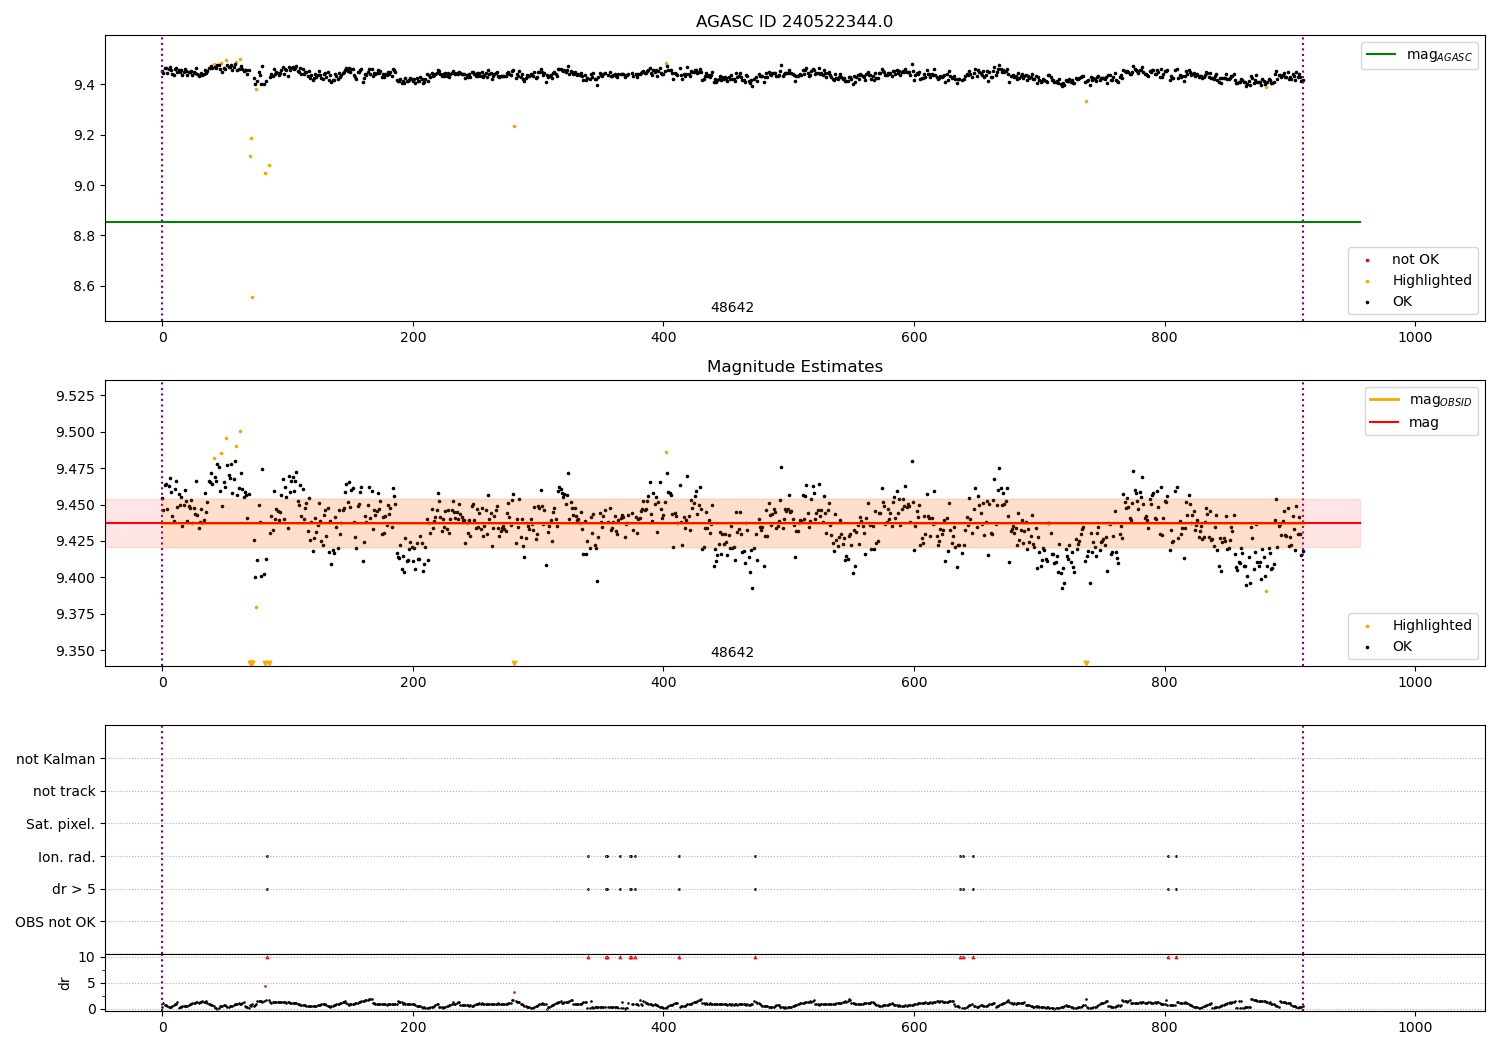Click the mag AGASC legend entry

[1420, 55]
